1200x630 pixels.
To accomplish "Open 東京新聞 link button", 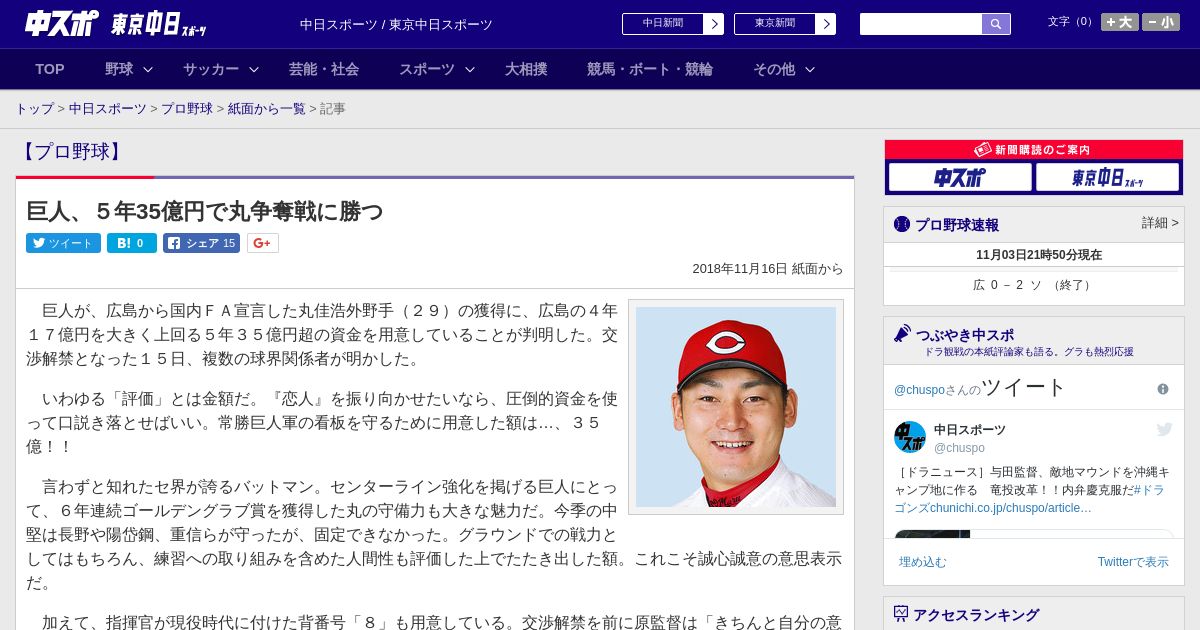I will tap(775, 24).
